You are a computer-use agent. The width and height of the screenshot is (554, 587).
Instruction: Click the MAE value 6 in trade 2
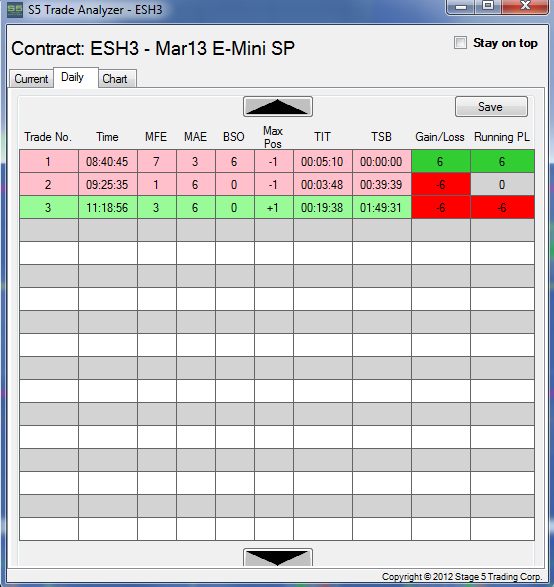[196, 184]
